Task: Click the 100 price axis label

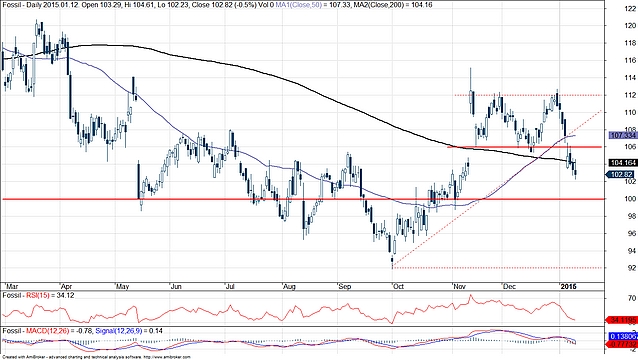Action: (x=630, y=199)
